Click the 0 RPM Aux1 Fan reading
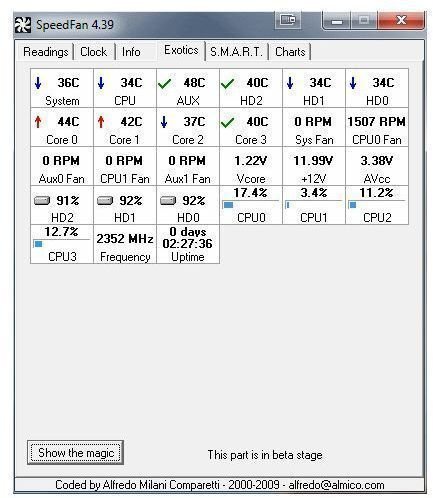Image resolution: width=433 pixels, height=498 pixels. click(x=188, y=166)
